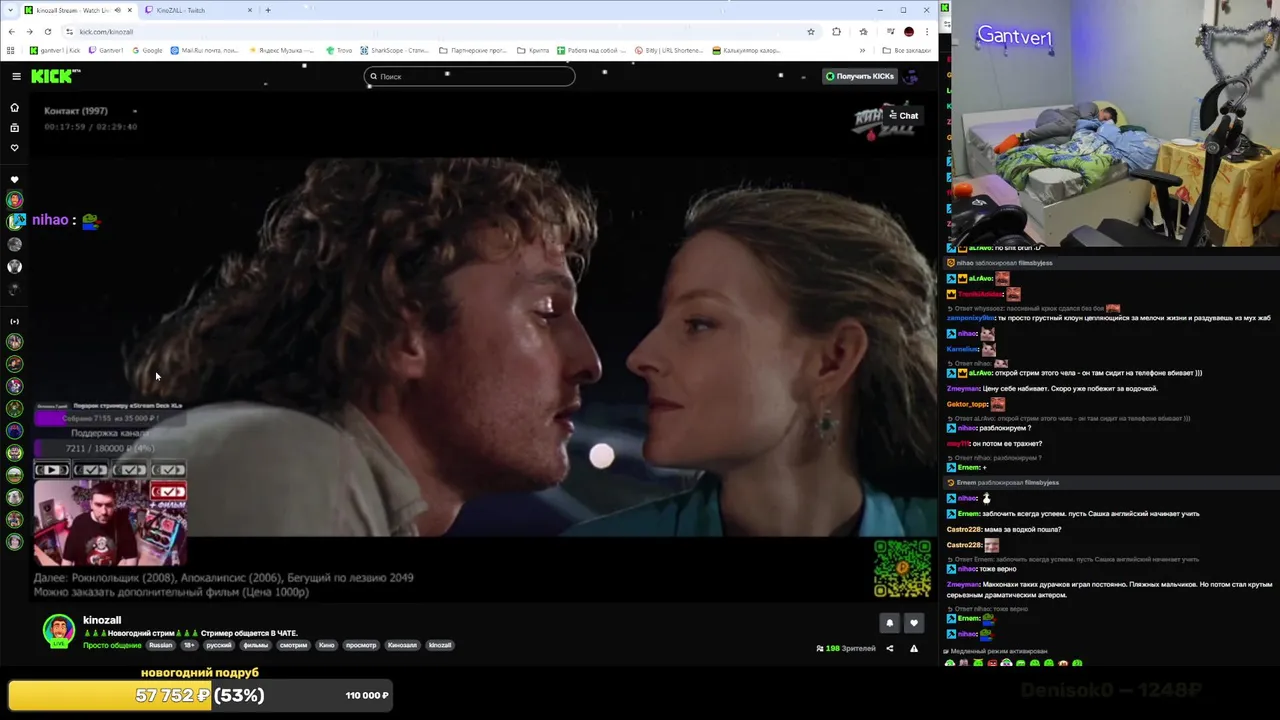This screenshot has height=720, width=1280.
Task: Open 'Калькулятор калор...' bookmark
Action: [x=746, y=50]
